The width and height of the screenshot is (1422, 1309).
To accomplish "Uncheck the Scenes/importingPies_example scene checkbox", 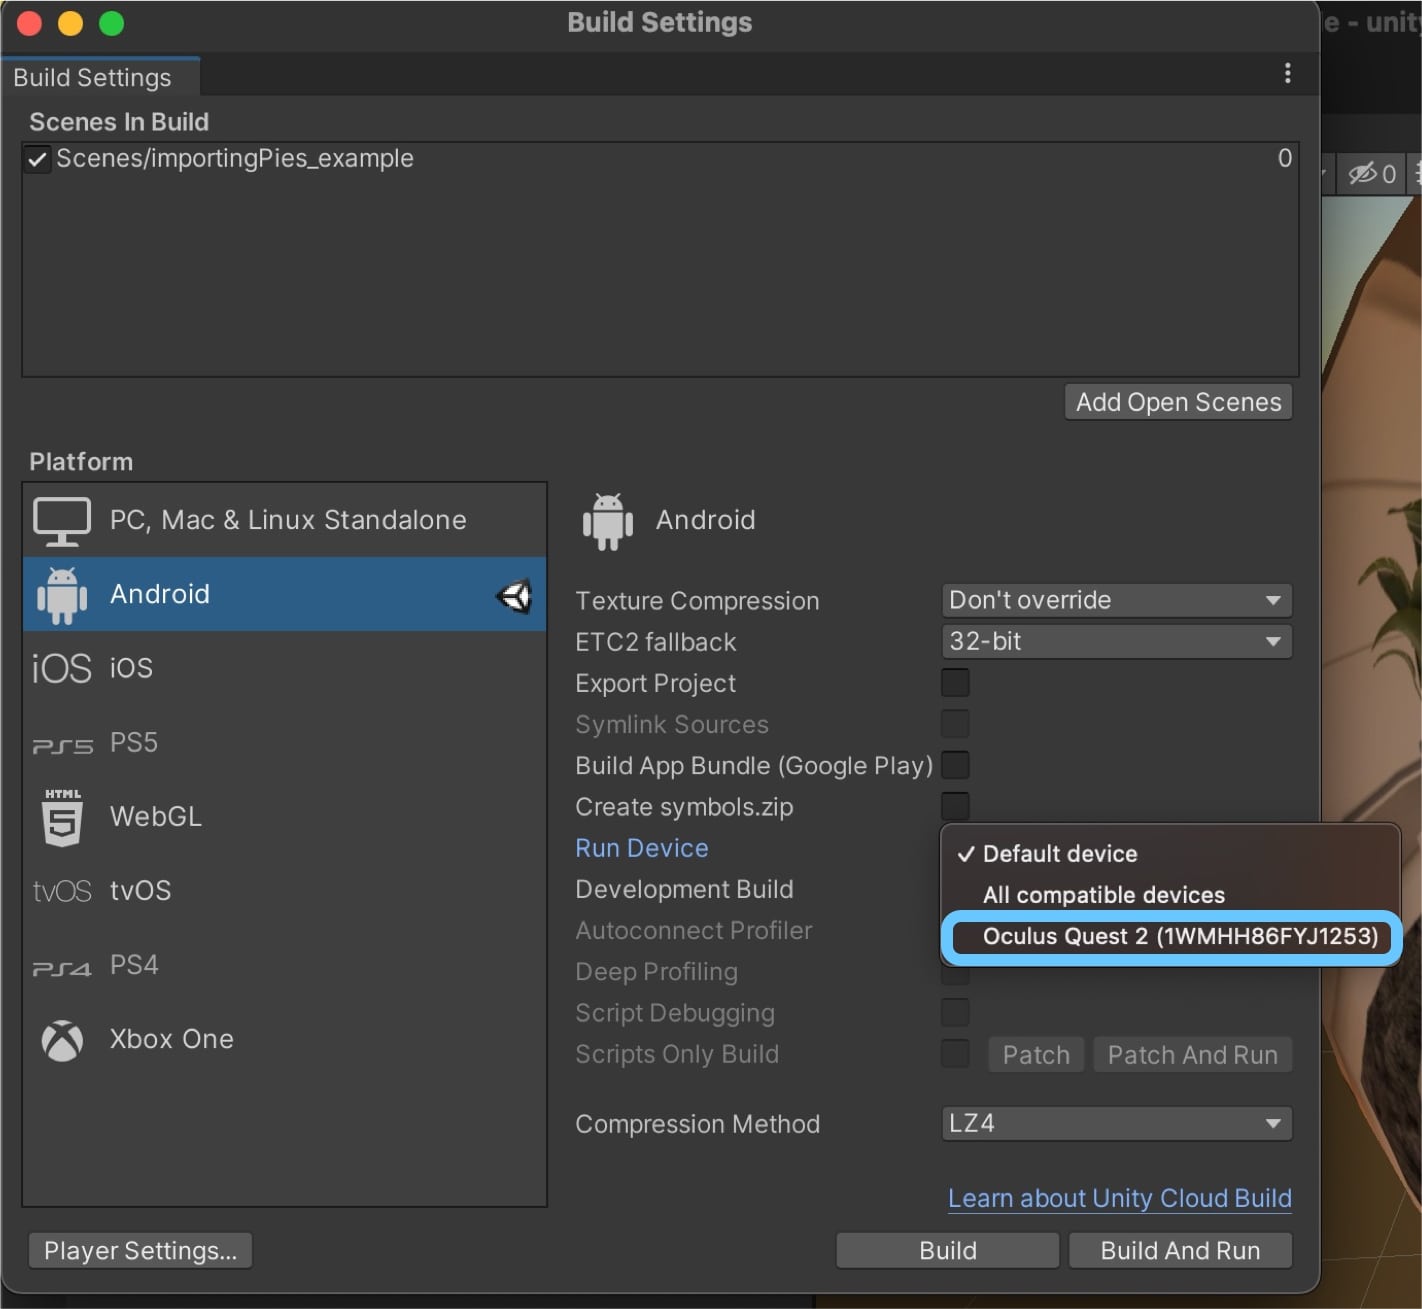I will [37, 159].
